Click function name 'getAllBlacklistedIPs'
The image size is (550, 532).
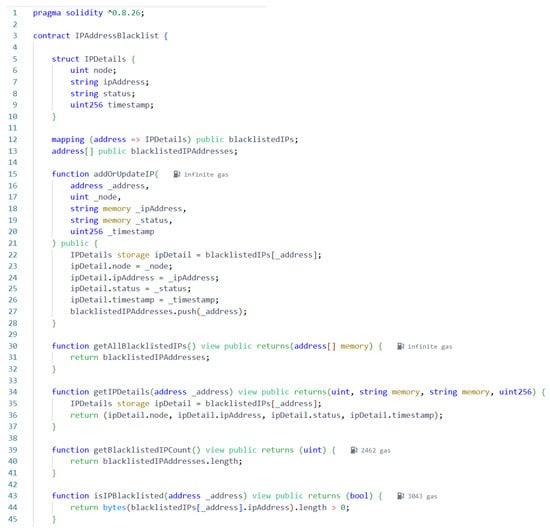(x=140, y=346)
